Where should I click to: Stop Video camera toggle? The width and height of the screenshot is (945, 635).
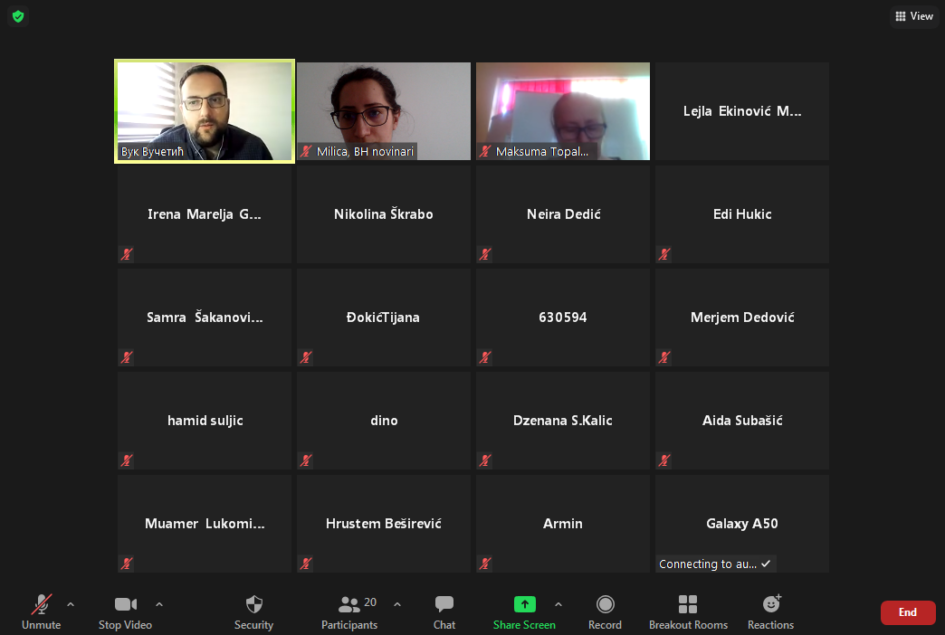click(125, 612)
